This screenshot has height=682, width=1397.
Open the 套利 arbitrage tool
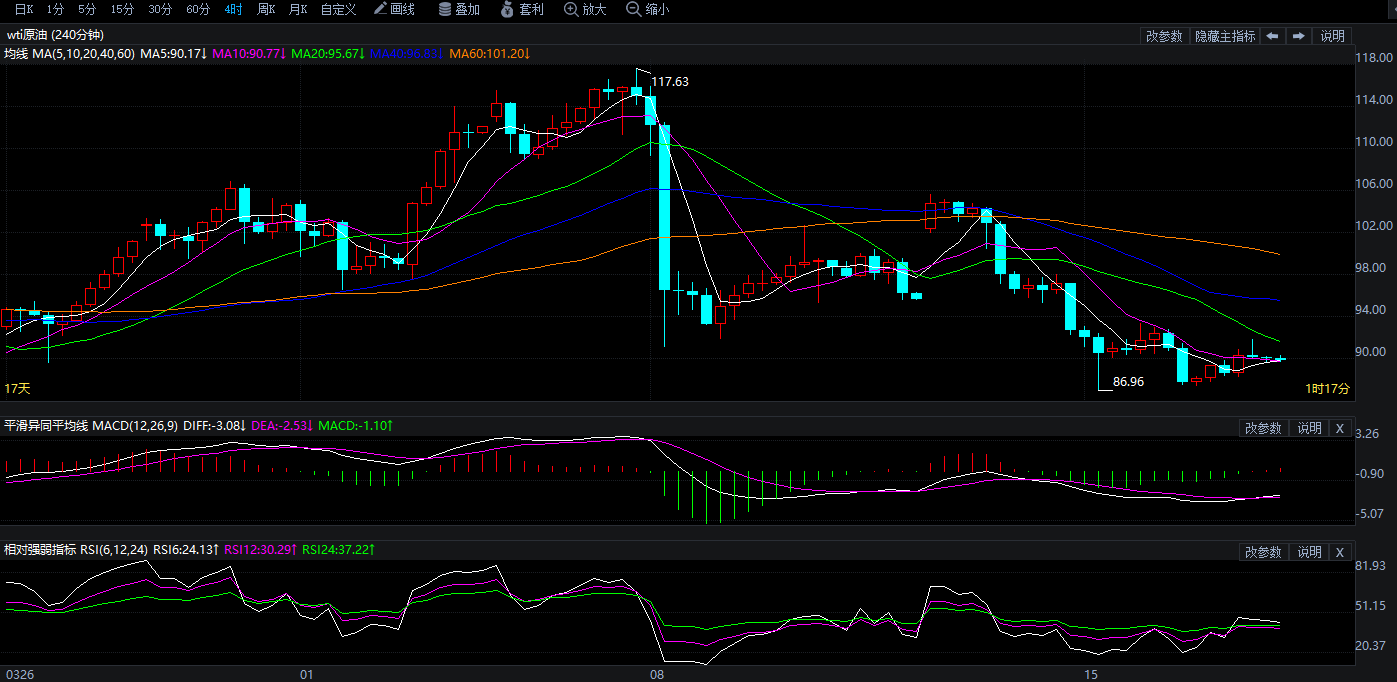[x=521, y=9]
